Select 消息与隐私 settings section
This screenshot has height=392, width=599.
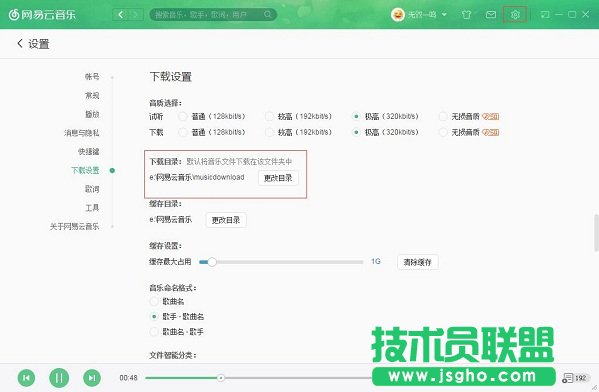pyautogui.click(x=81, y=133)
